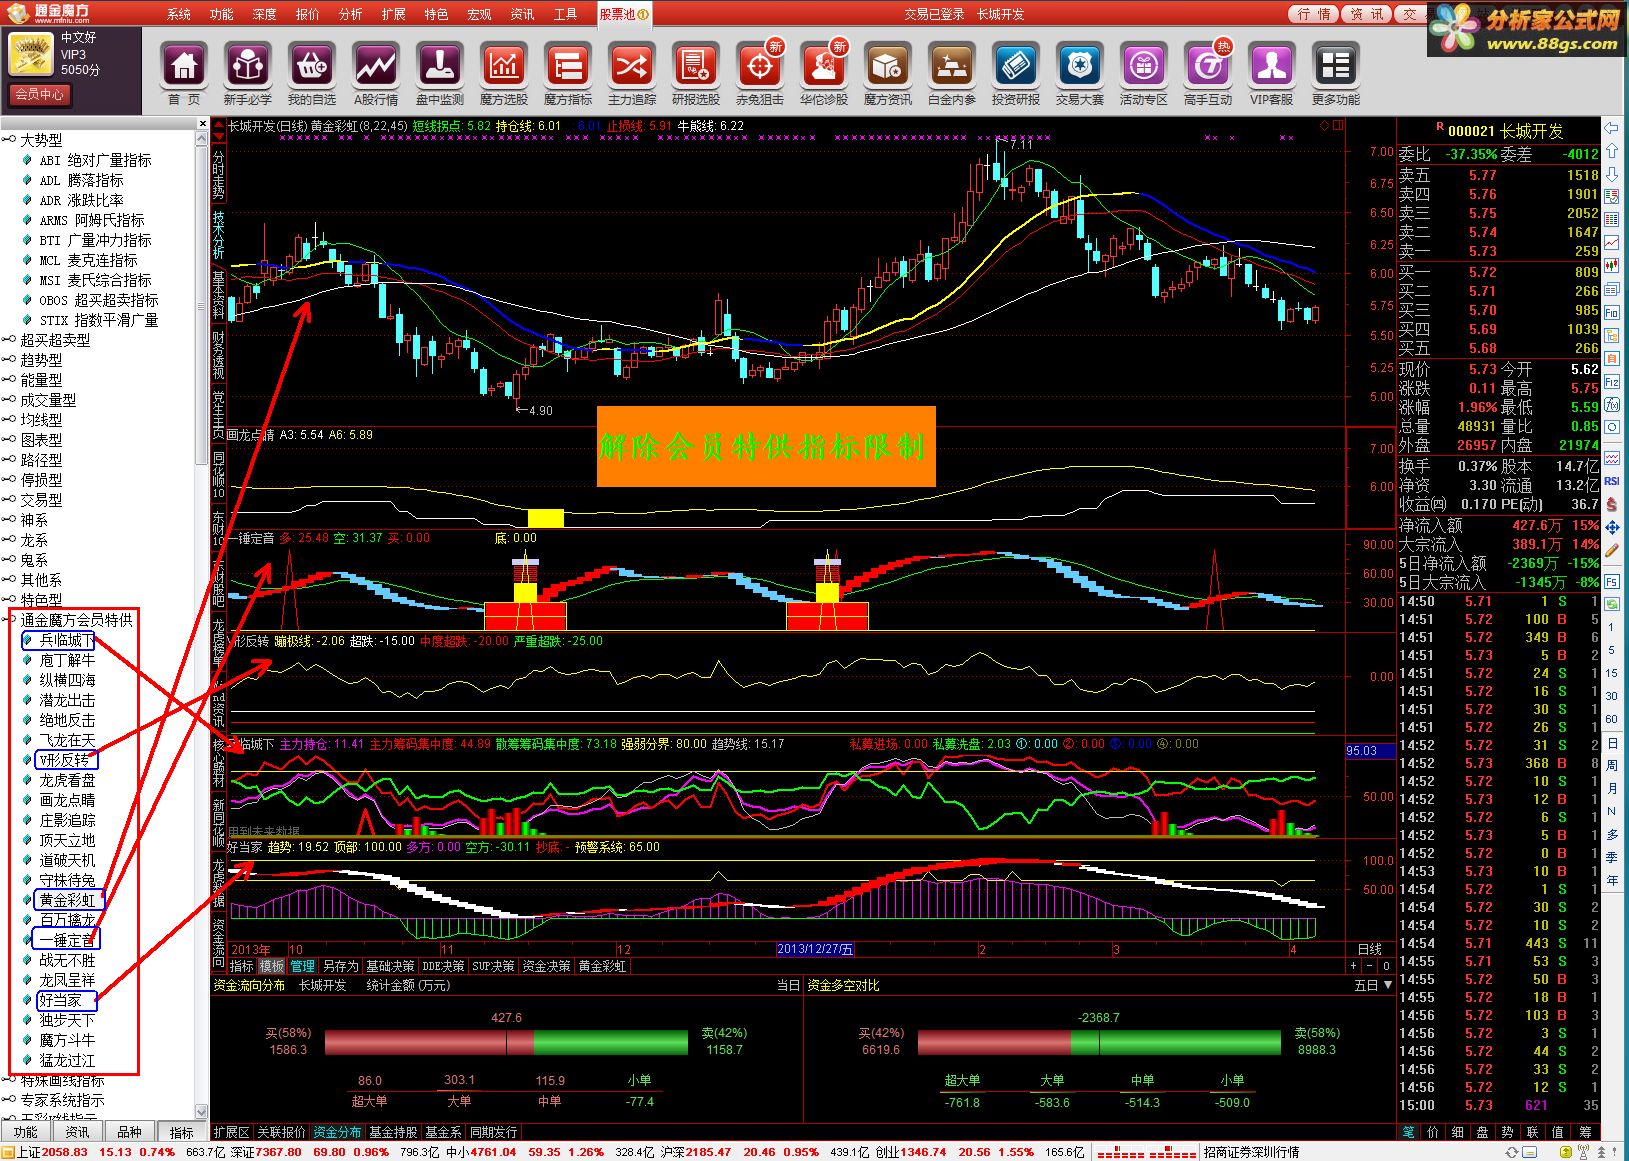Open 新手必学 beginner tutorial icon
The image size is (1629, 1161).
(x=247, y=66)
